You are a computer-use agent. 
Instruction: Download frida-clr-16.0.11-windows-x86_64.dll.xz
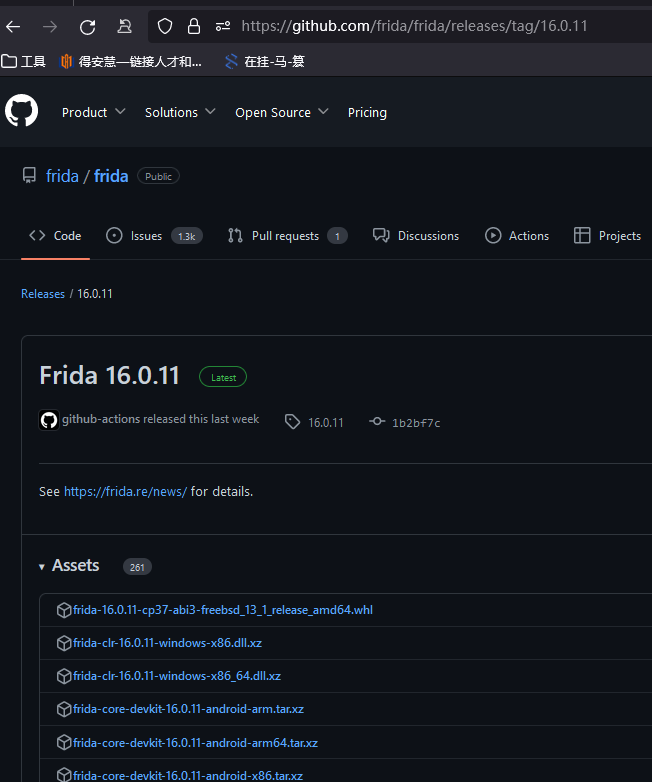click(x=177, y=676)
